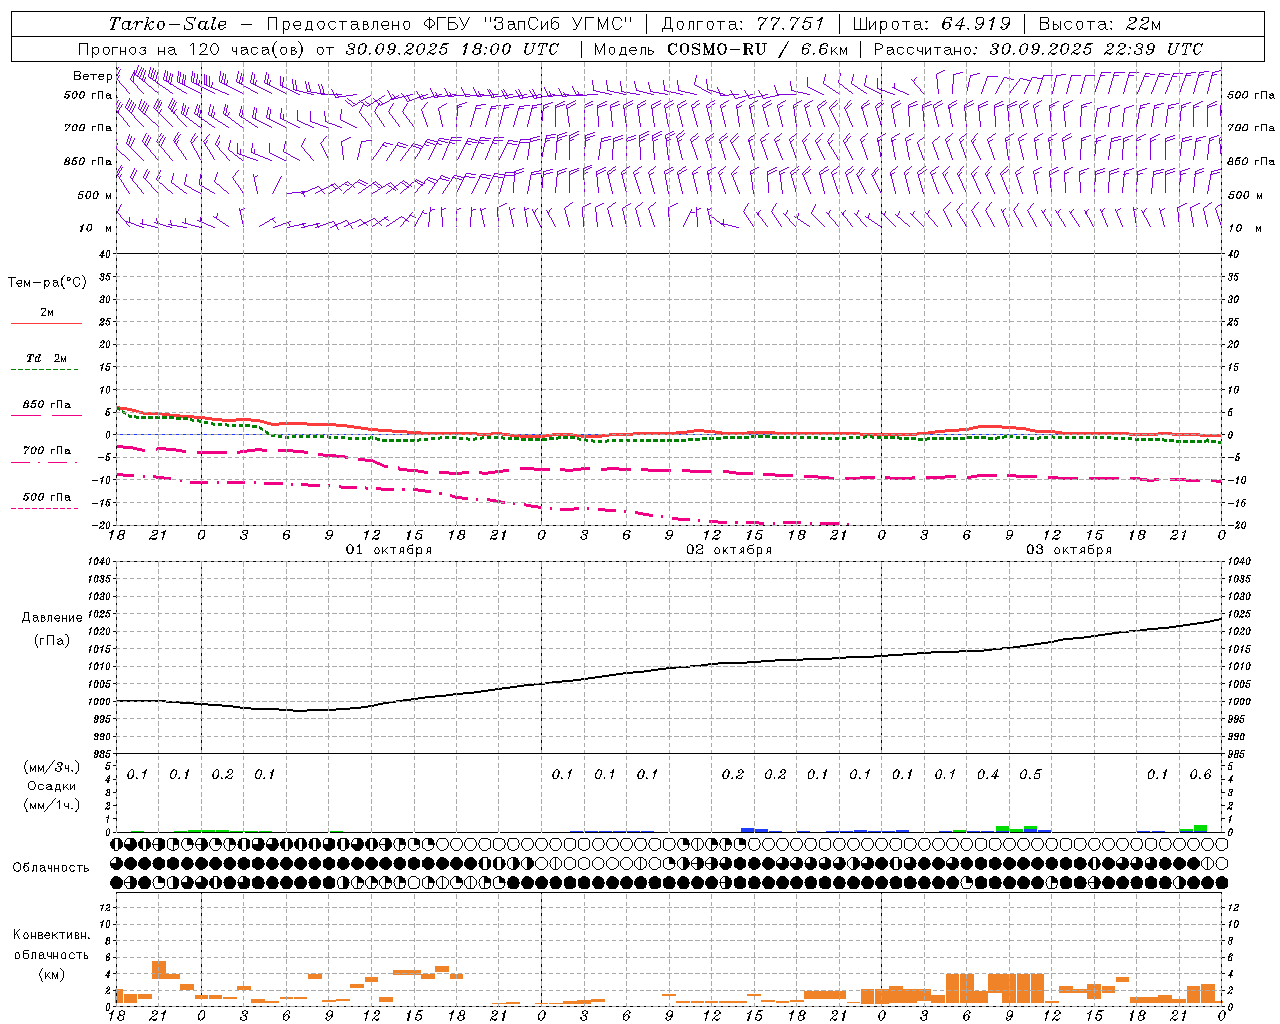Click the elevation text Высота: 22м
This screenshot has height=1024, width=1280.
click(x=1099, y=24)
